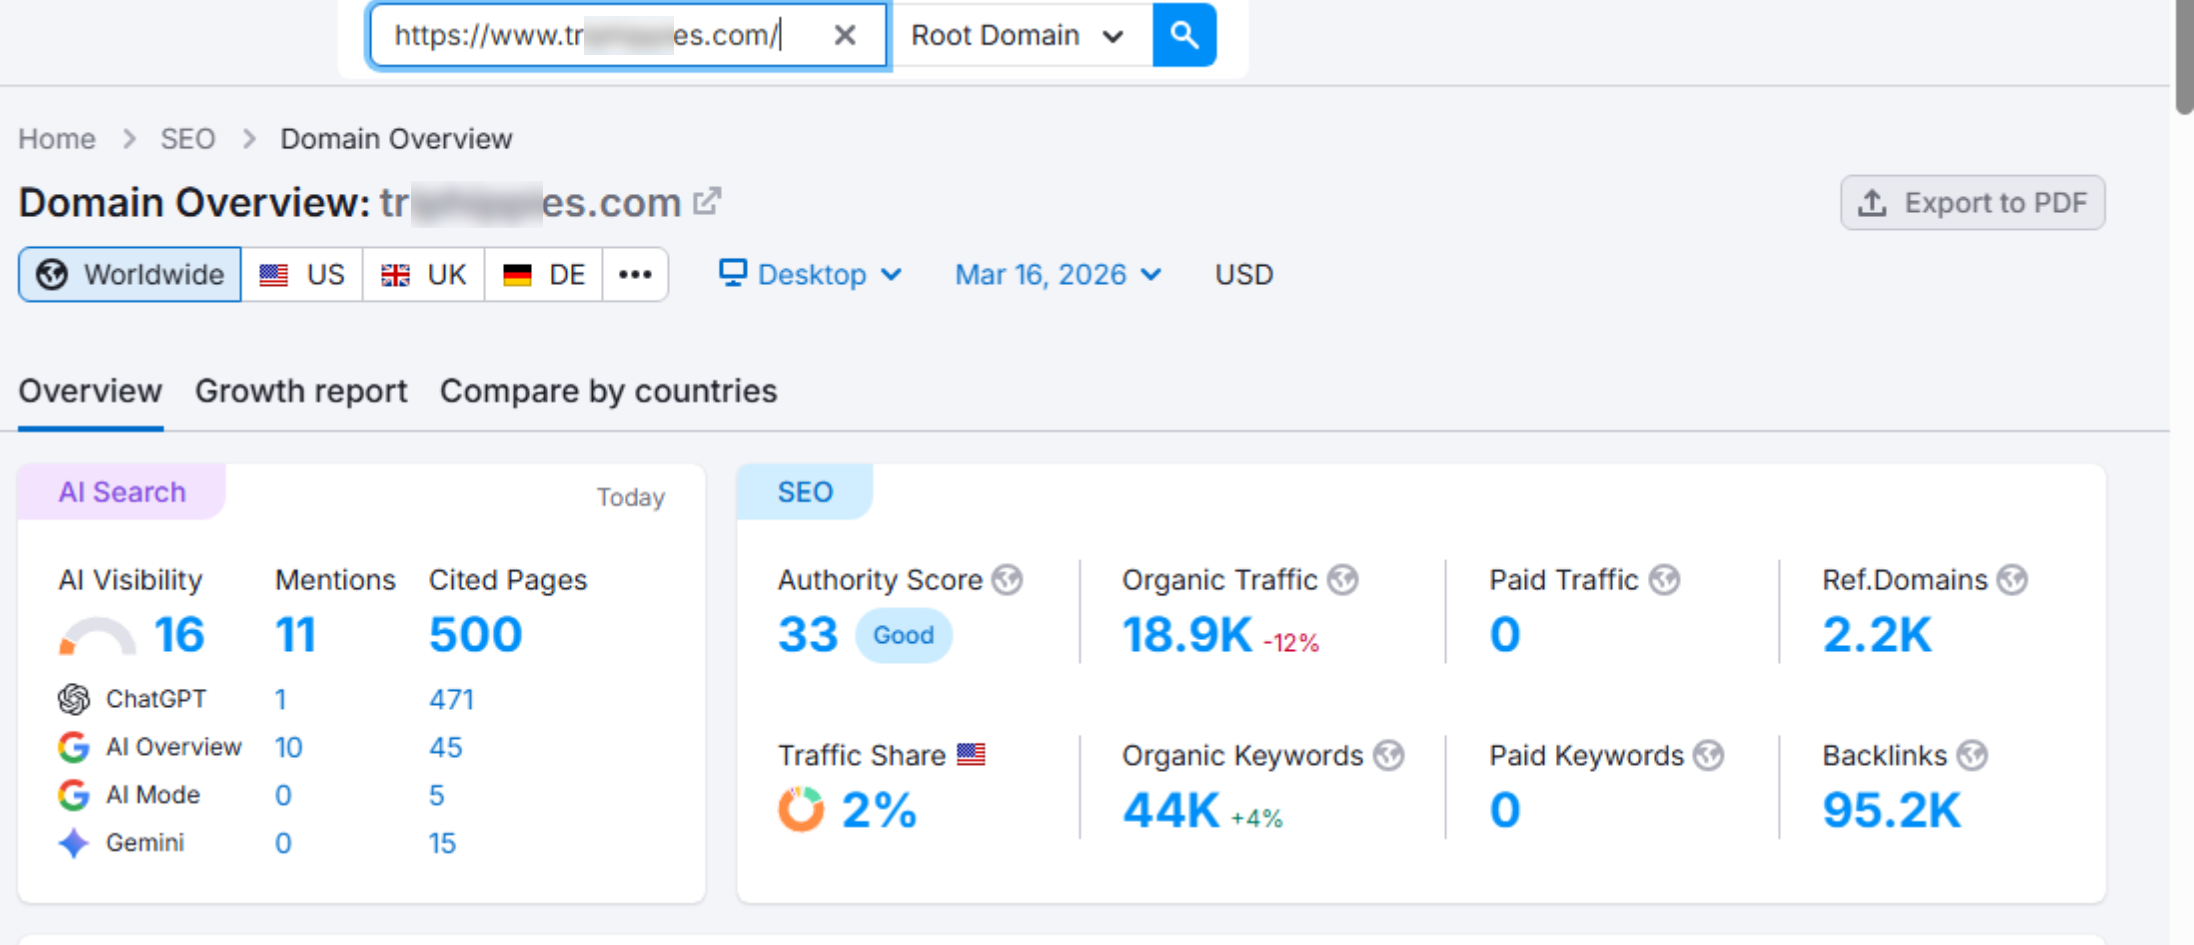Viewport: 2194px width, 945px height.
Task: Toggle the UK country filter
Action: point(423,274)
